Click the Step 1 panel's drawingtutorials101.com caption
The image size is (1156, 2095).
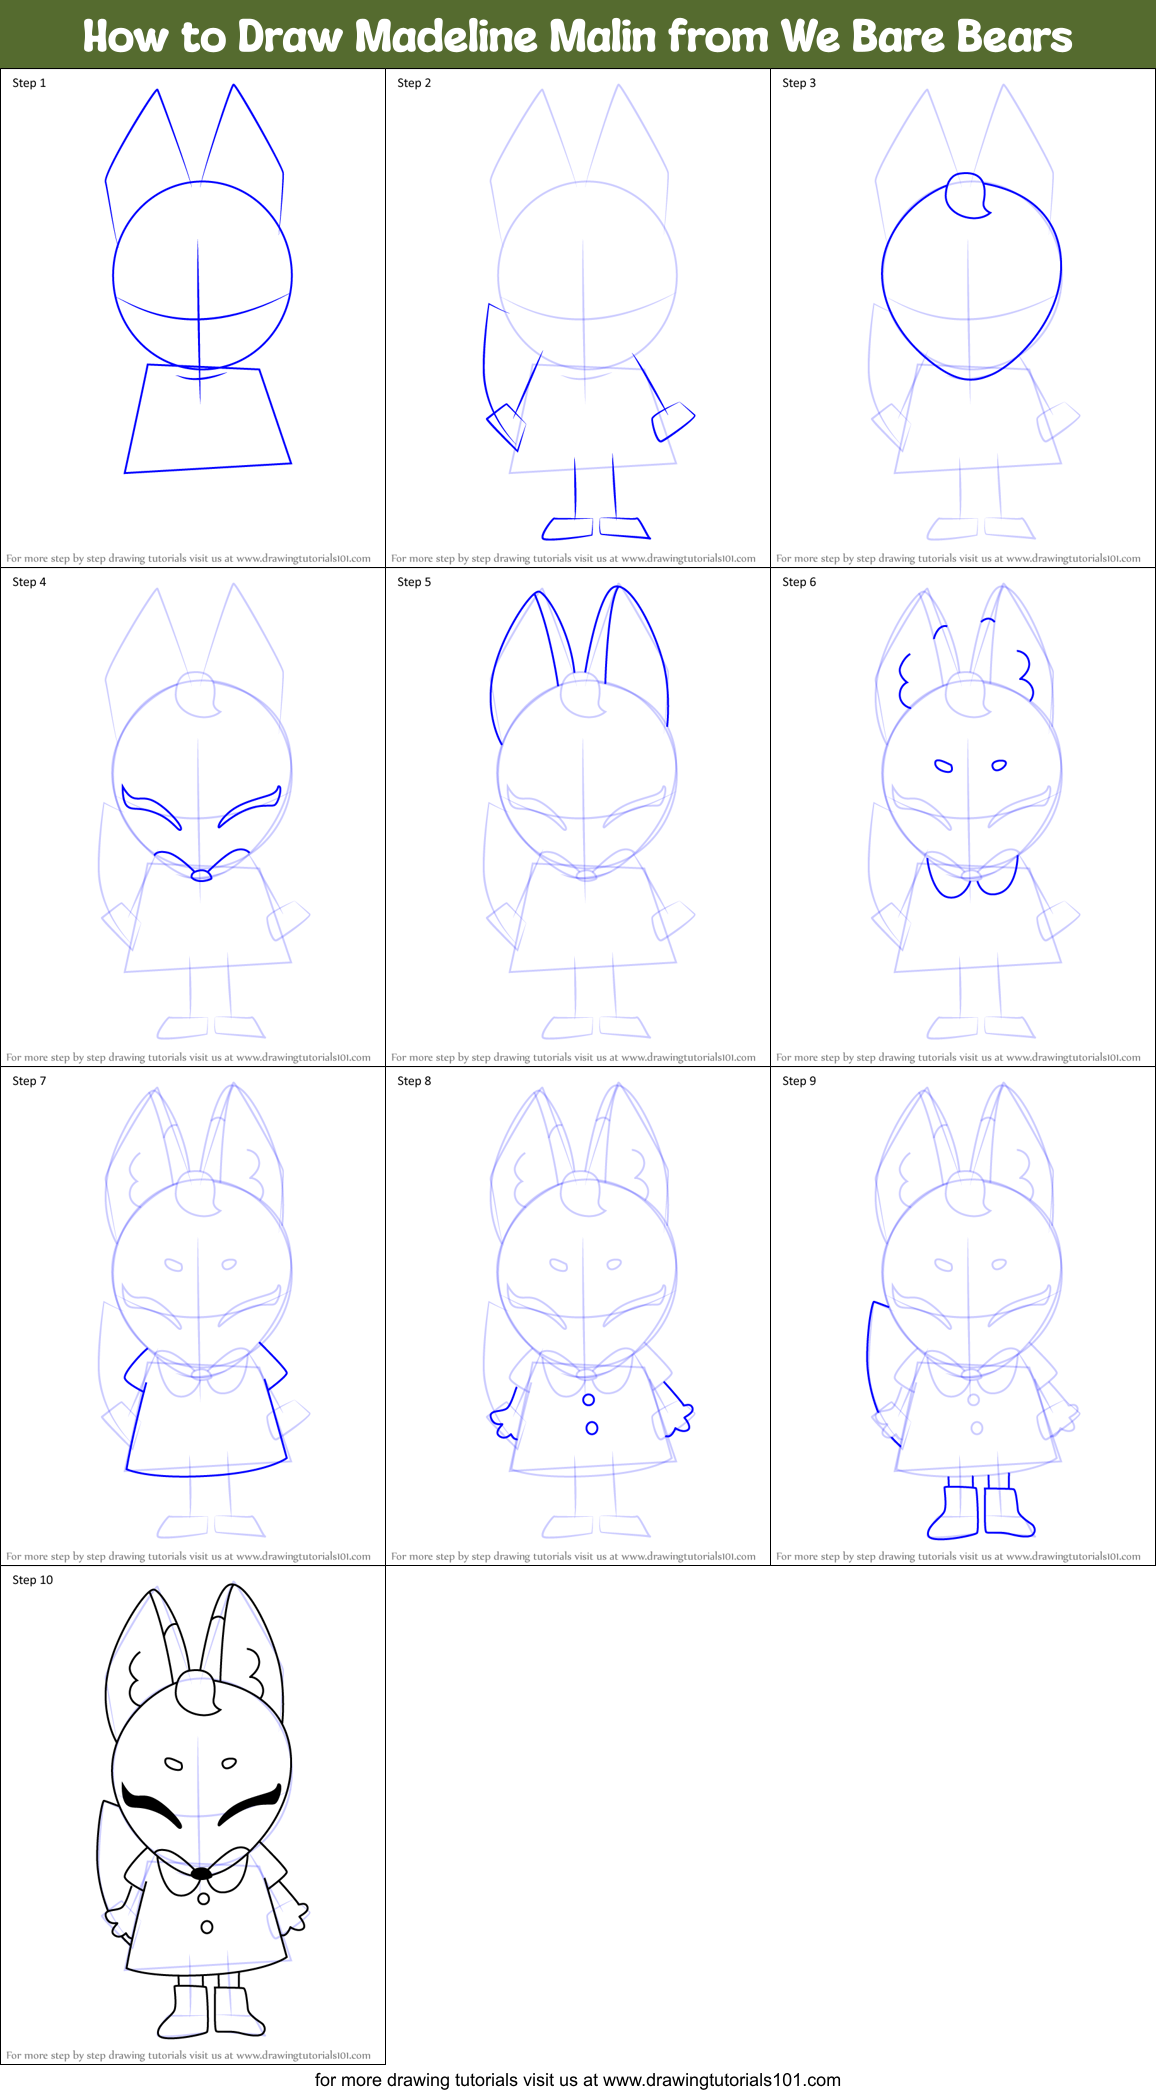coord(188,559)
